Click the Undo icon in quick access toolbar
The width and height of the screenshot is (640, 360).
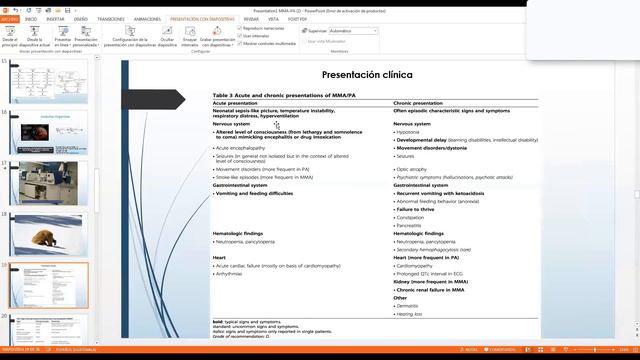coord(16,11)
